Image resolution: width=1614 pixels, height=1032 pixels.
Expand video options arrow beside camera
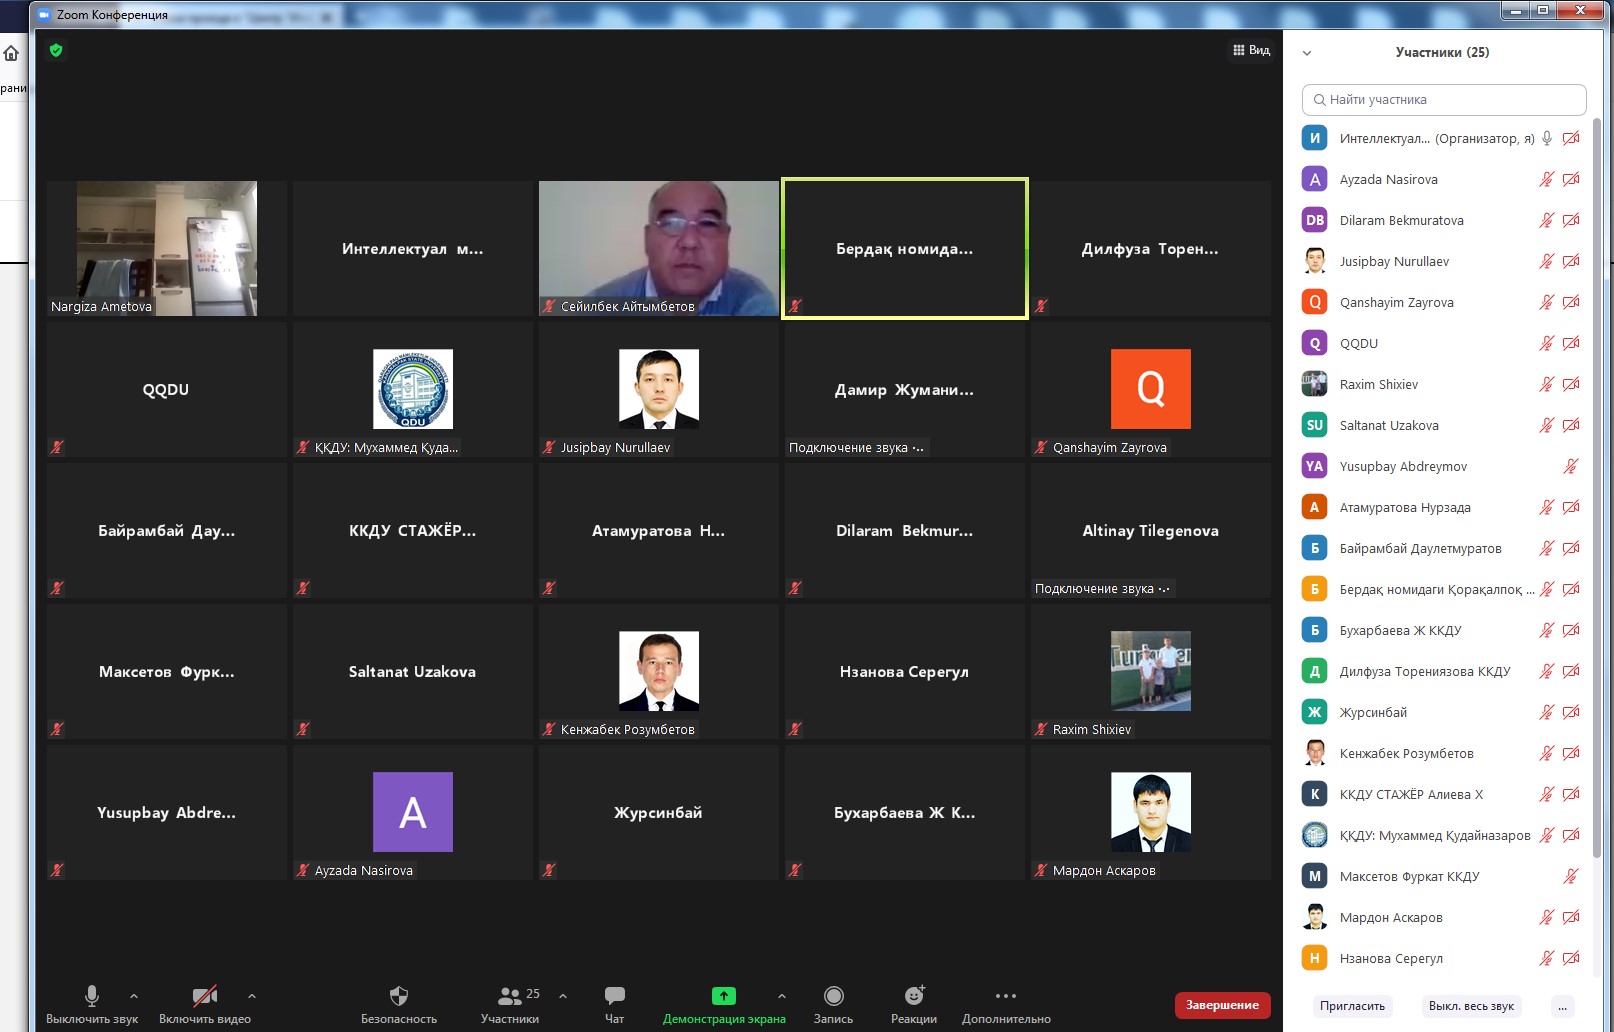point(252,996)
